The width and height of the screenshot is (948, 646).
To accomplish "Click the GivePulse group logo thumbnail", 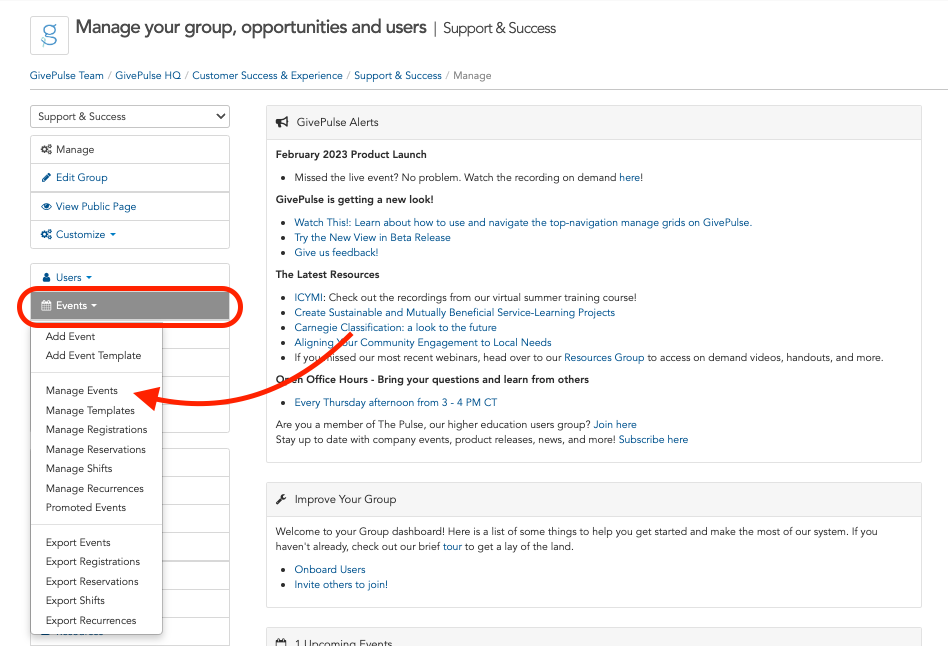I will pyautogui.click(x=50, y=35).
